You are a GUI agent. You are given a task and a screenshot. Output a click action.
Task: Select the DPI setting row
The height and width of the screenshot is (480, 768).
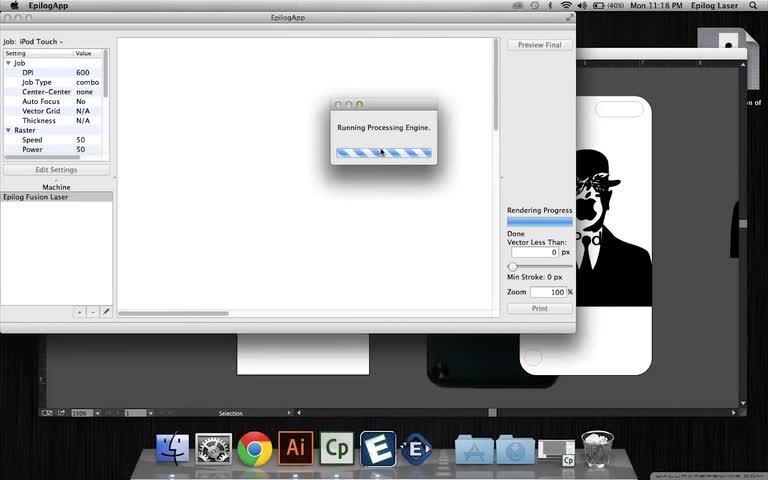click(x=53, y=72)
